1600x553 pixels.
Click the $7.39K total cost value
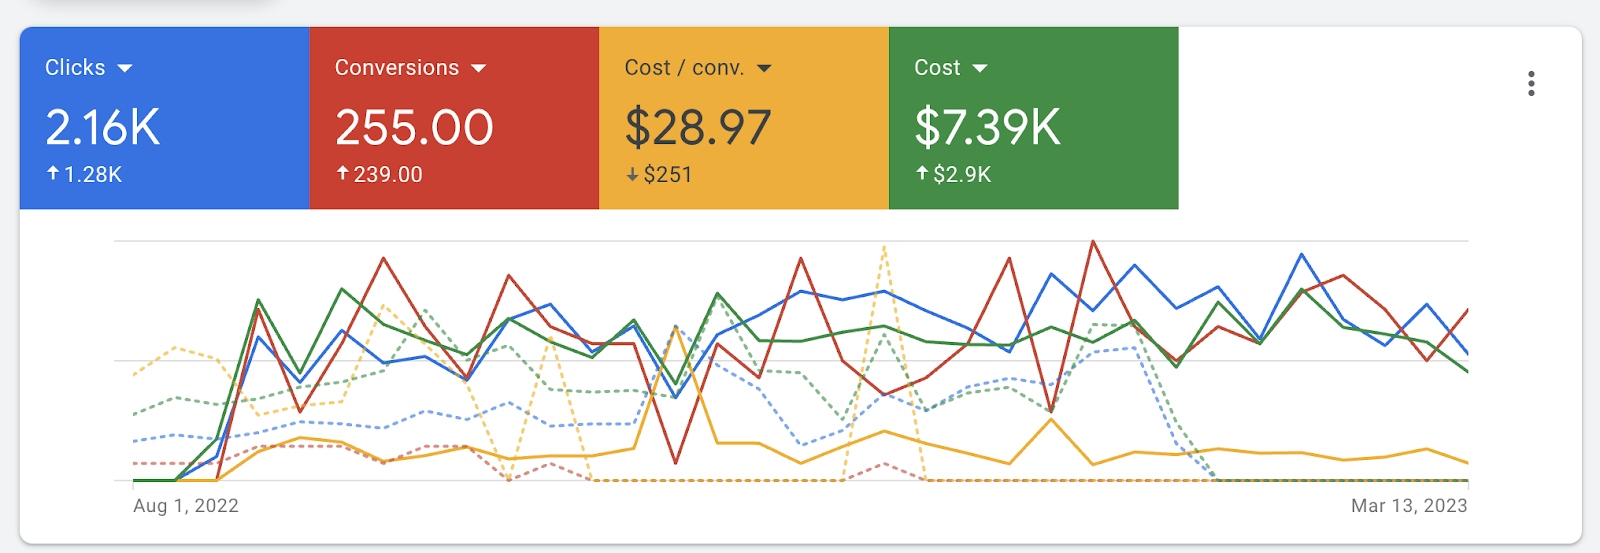coord(987,128)
